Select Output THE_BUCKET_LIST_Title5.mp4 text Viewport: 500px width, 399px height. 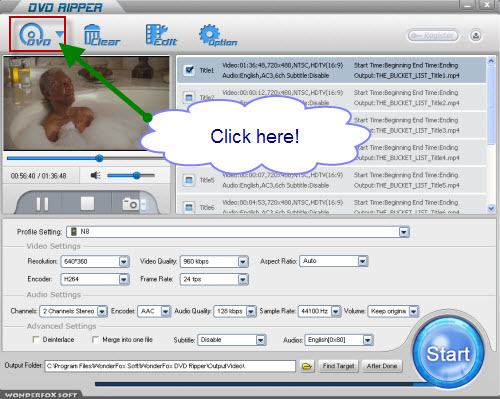pyautogui.click(x=407, y=185)
